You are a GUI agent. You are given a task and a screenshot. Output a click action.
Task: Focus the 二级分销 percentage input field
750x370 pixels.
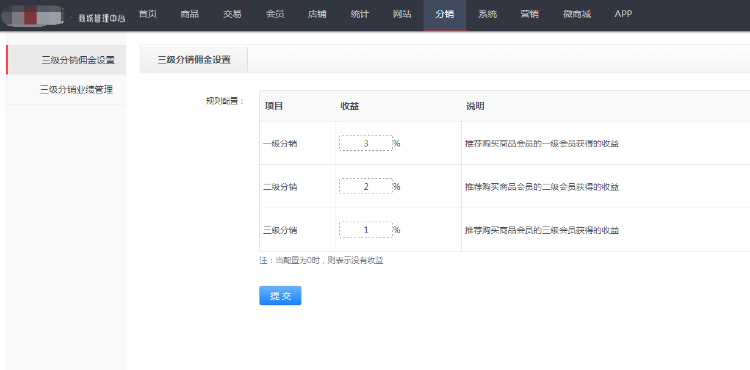click(366, 186)
